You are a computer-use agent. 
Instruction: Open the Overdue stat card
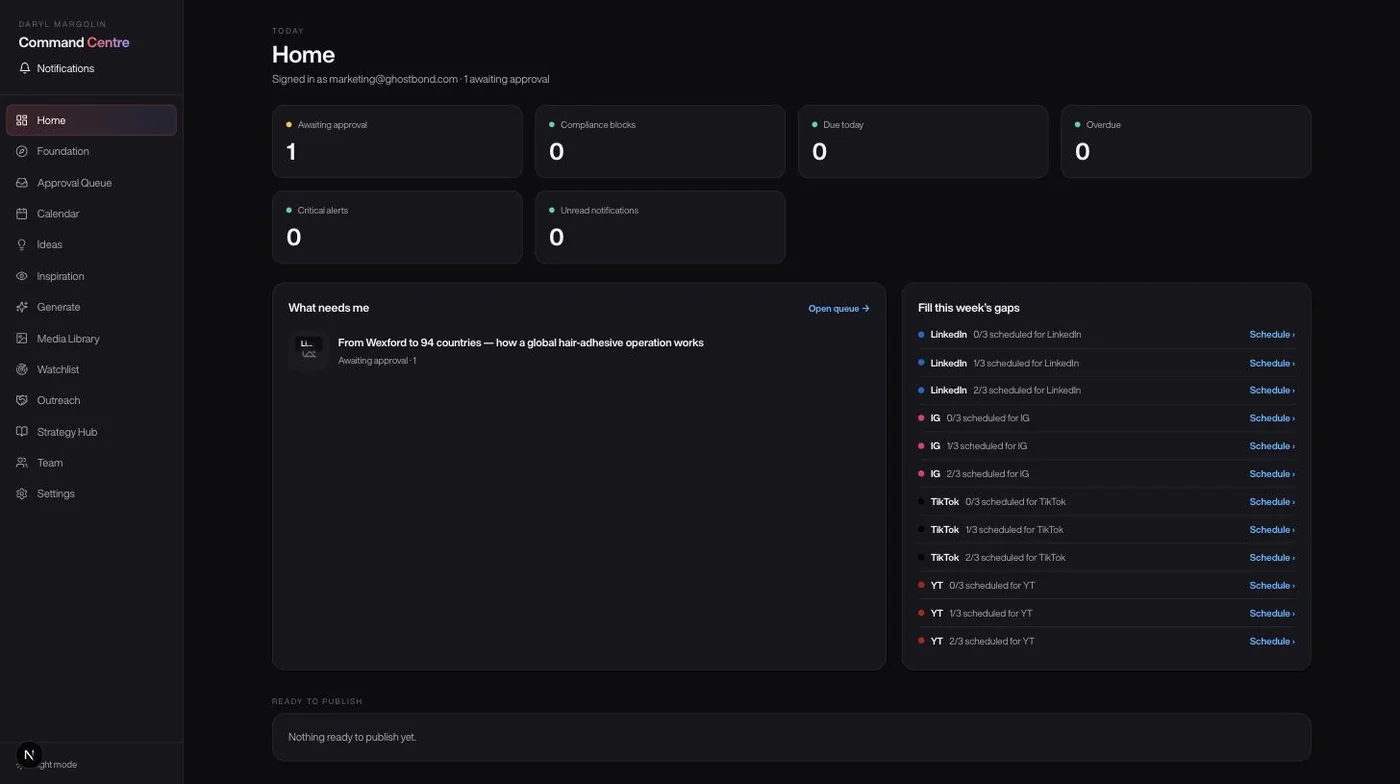click(x=1186, y=142)
